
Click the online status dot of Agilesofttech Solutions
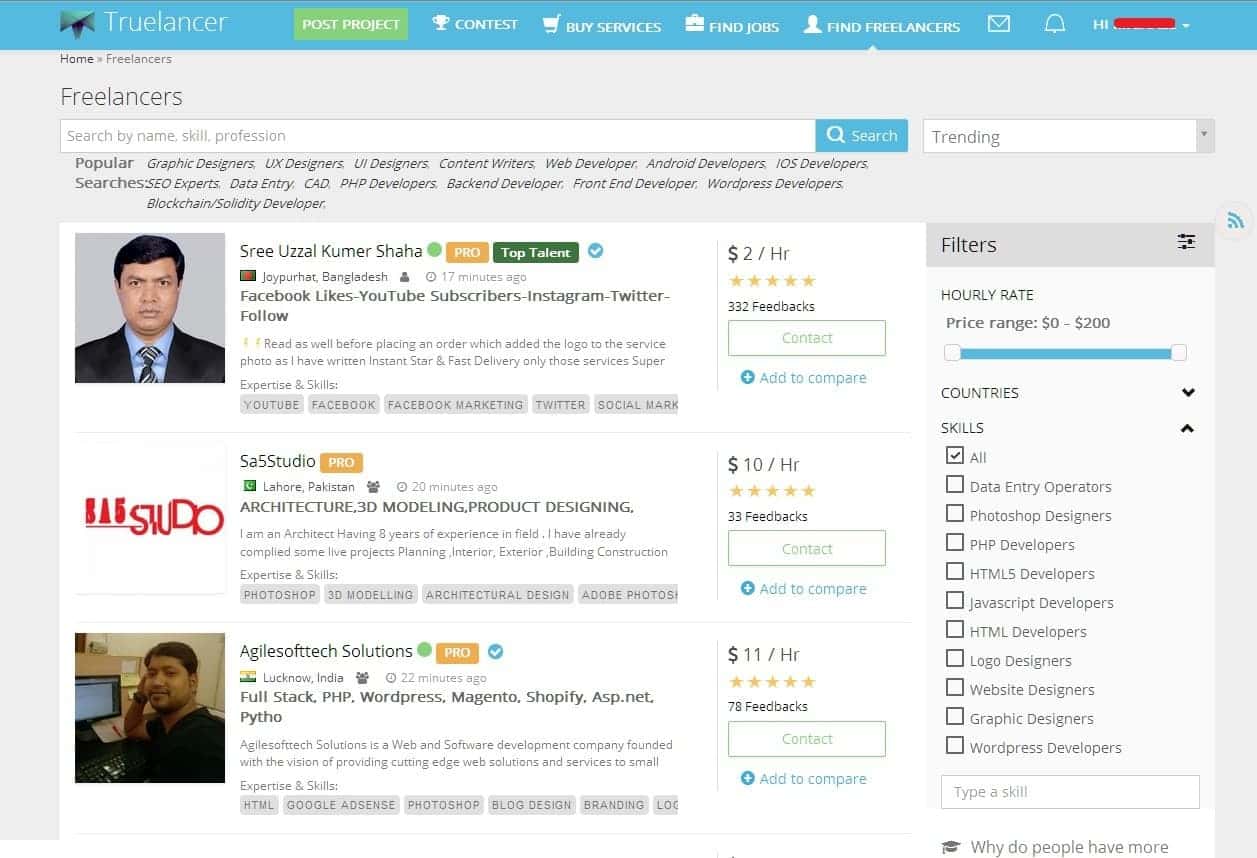[x=424, y=650]
